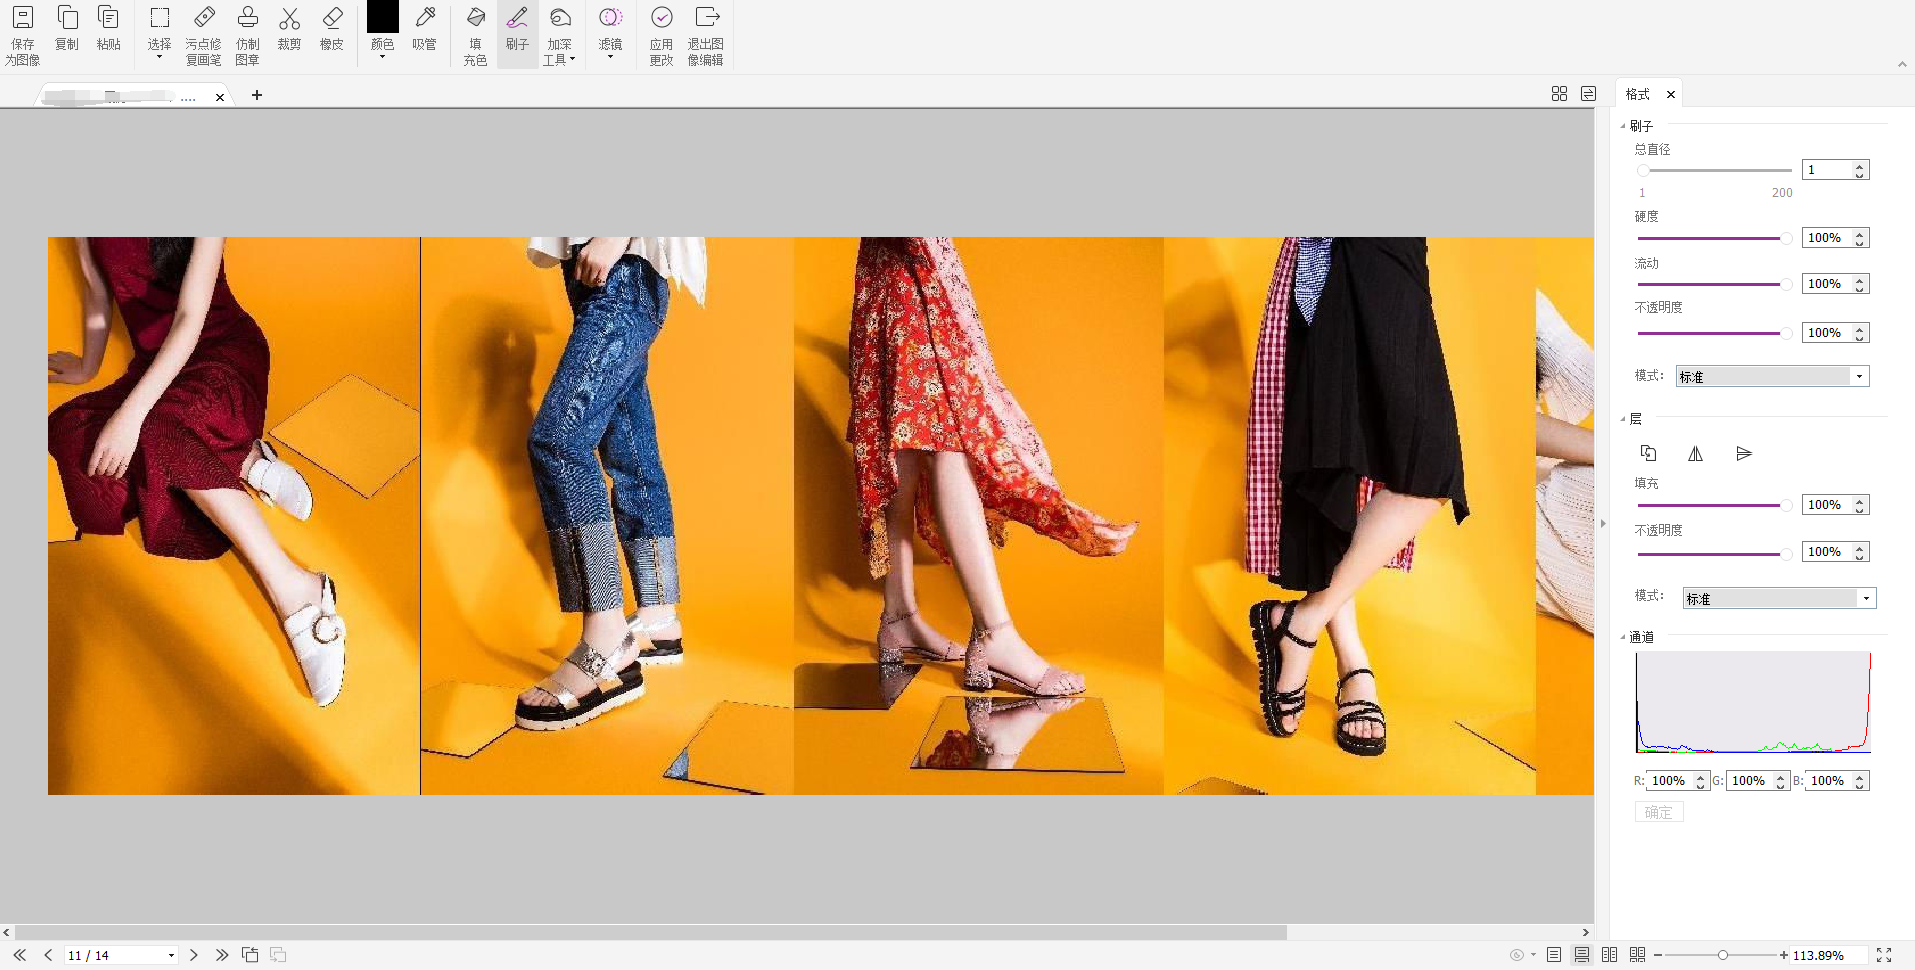Collapse the 通道 channel section

(x=1622, y=637)
